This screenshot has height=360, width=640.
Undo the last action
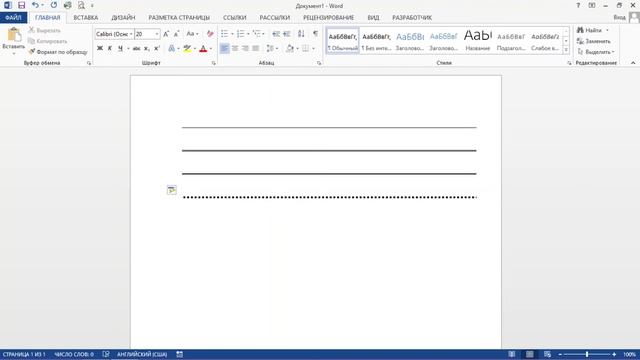tap(35, 5)
